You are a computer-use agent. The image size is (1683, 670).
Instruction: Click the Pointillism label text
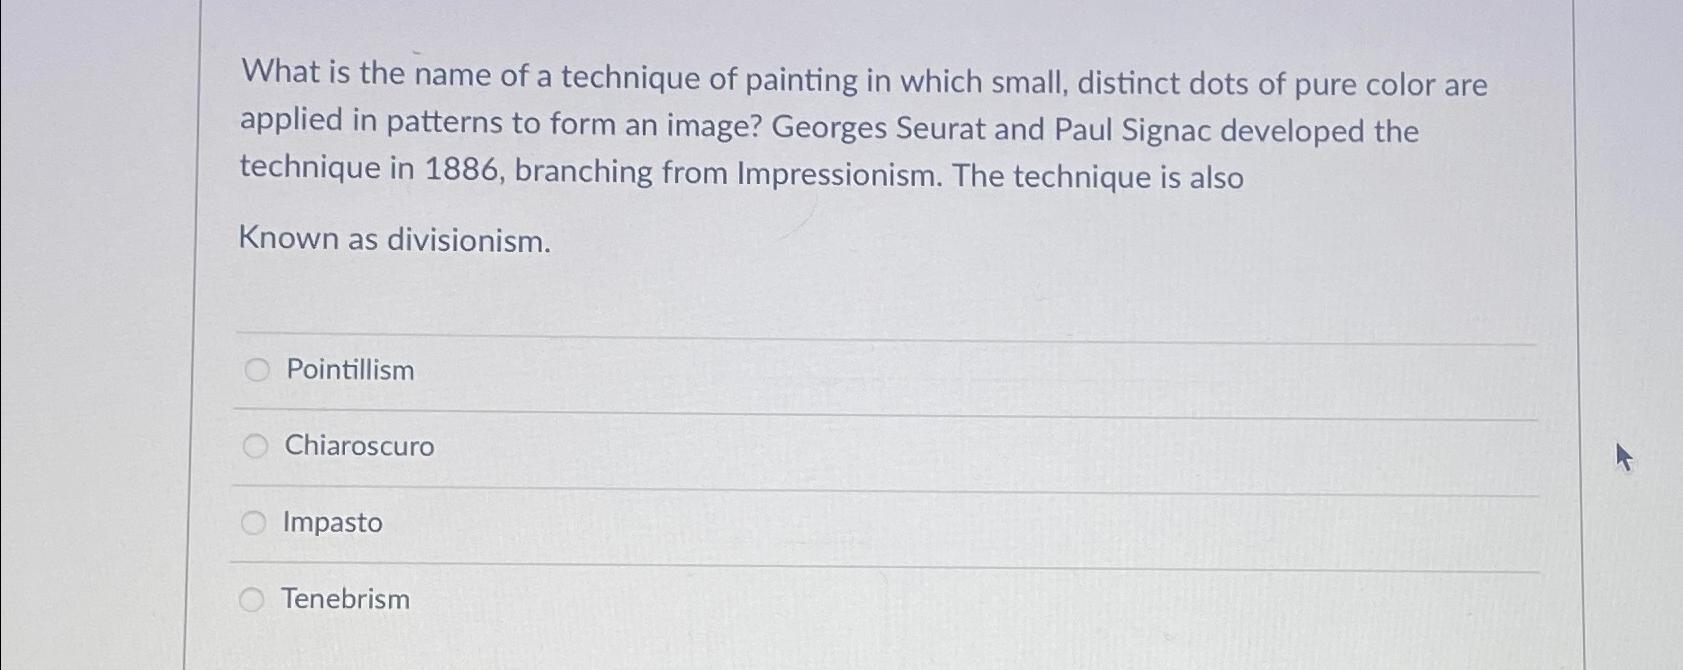click(x=349, y=371)
